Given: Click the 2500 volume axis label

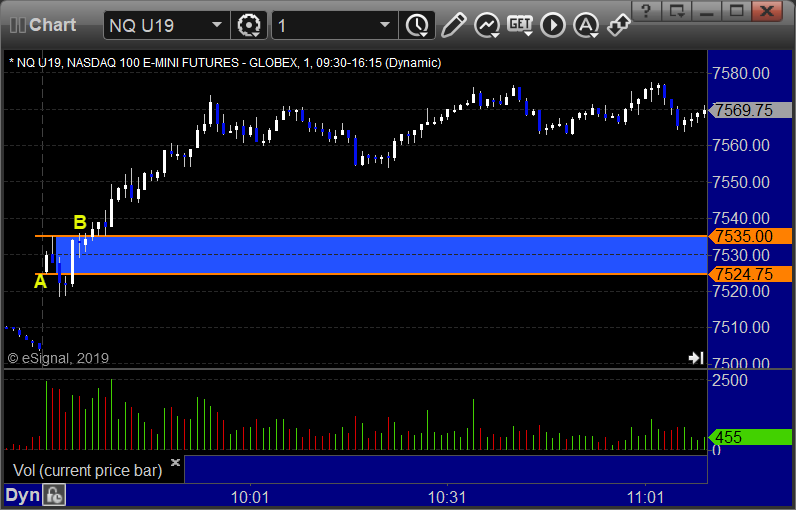Looking at the screenshot, I should 729,380.
